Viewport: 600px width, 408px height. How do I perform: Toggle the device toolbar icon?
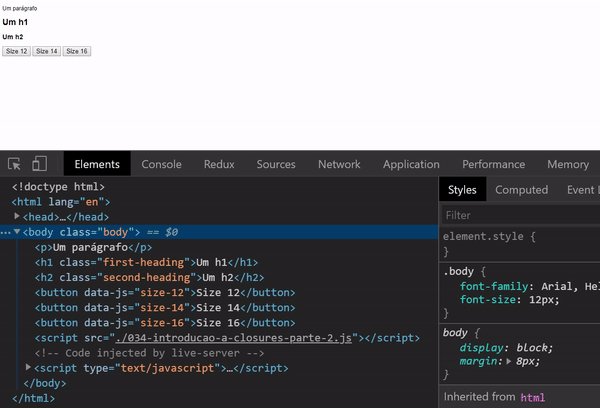[x=39, y=164]
